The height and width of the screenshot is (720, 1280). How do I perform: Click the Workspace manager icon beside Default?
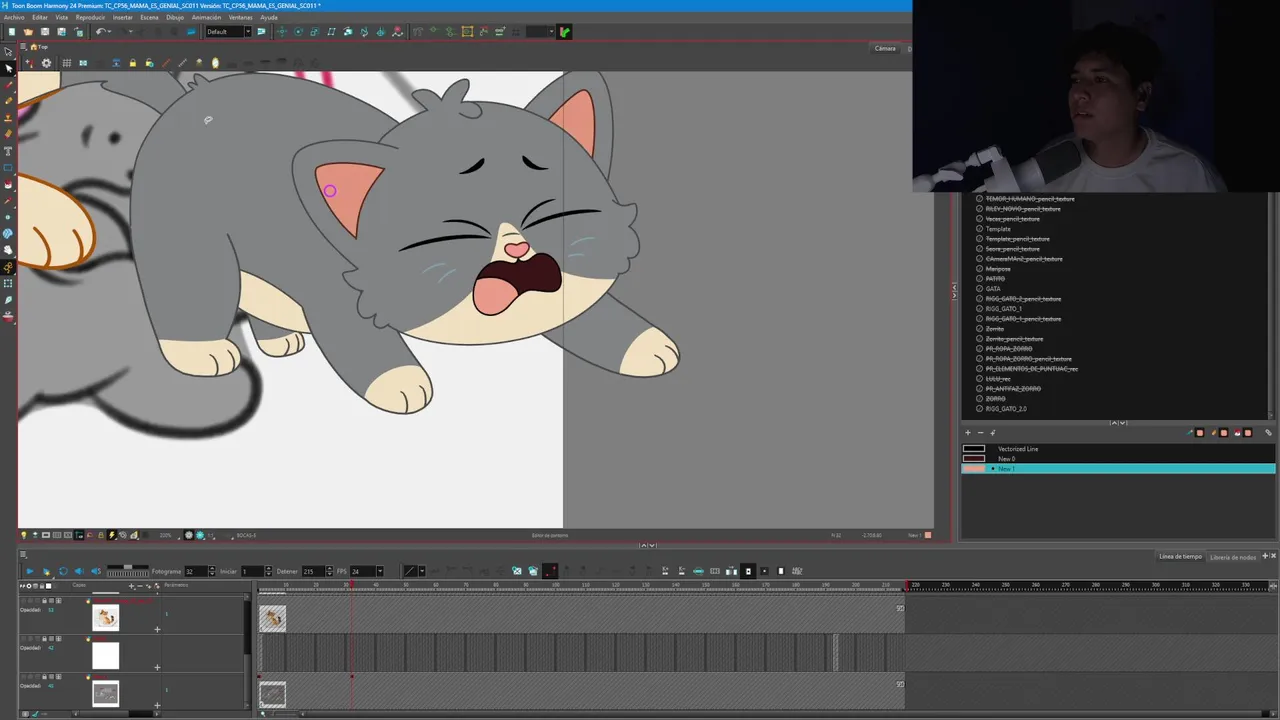261,32
